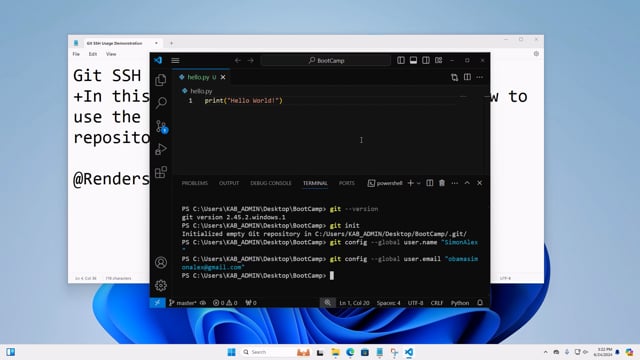Switch to the PROBLEMS panel tab
The width and height of the screenshot is (640, 360).
tap(195, 183)
